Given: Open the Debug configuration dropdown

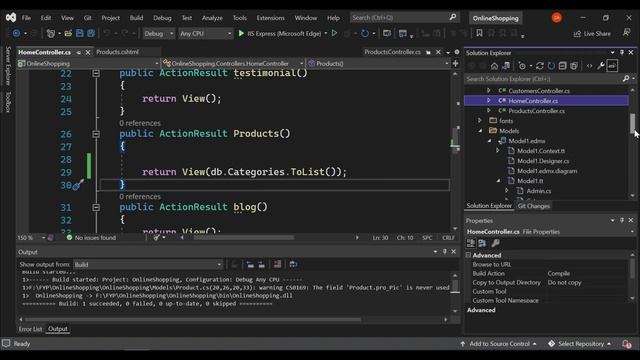Looking at the screenshot, I should pyautogui.click(x=158, y=33).
